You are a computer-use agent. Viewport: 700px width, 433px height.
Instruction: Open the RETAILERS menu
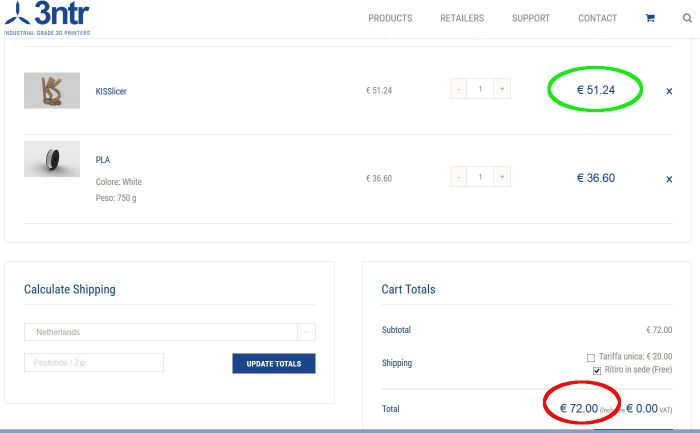(x=462, y=18)
